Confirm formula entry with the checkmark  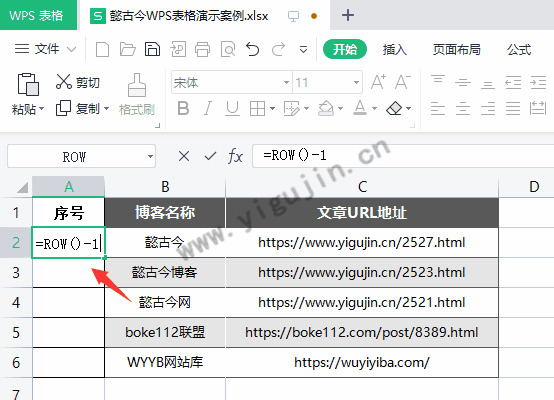(x=210, y=156)
